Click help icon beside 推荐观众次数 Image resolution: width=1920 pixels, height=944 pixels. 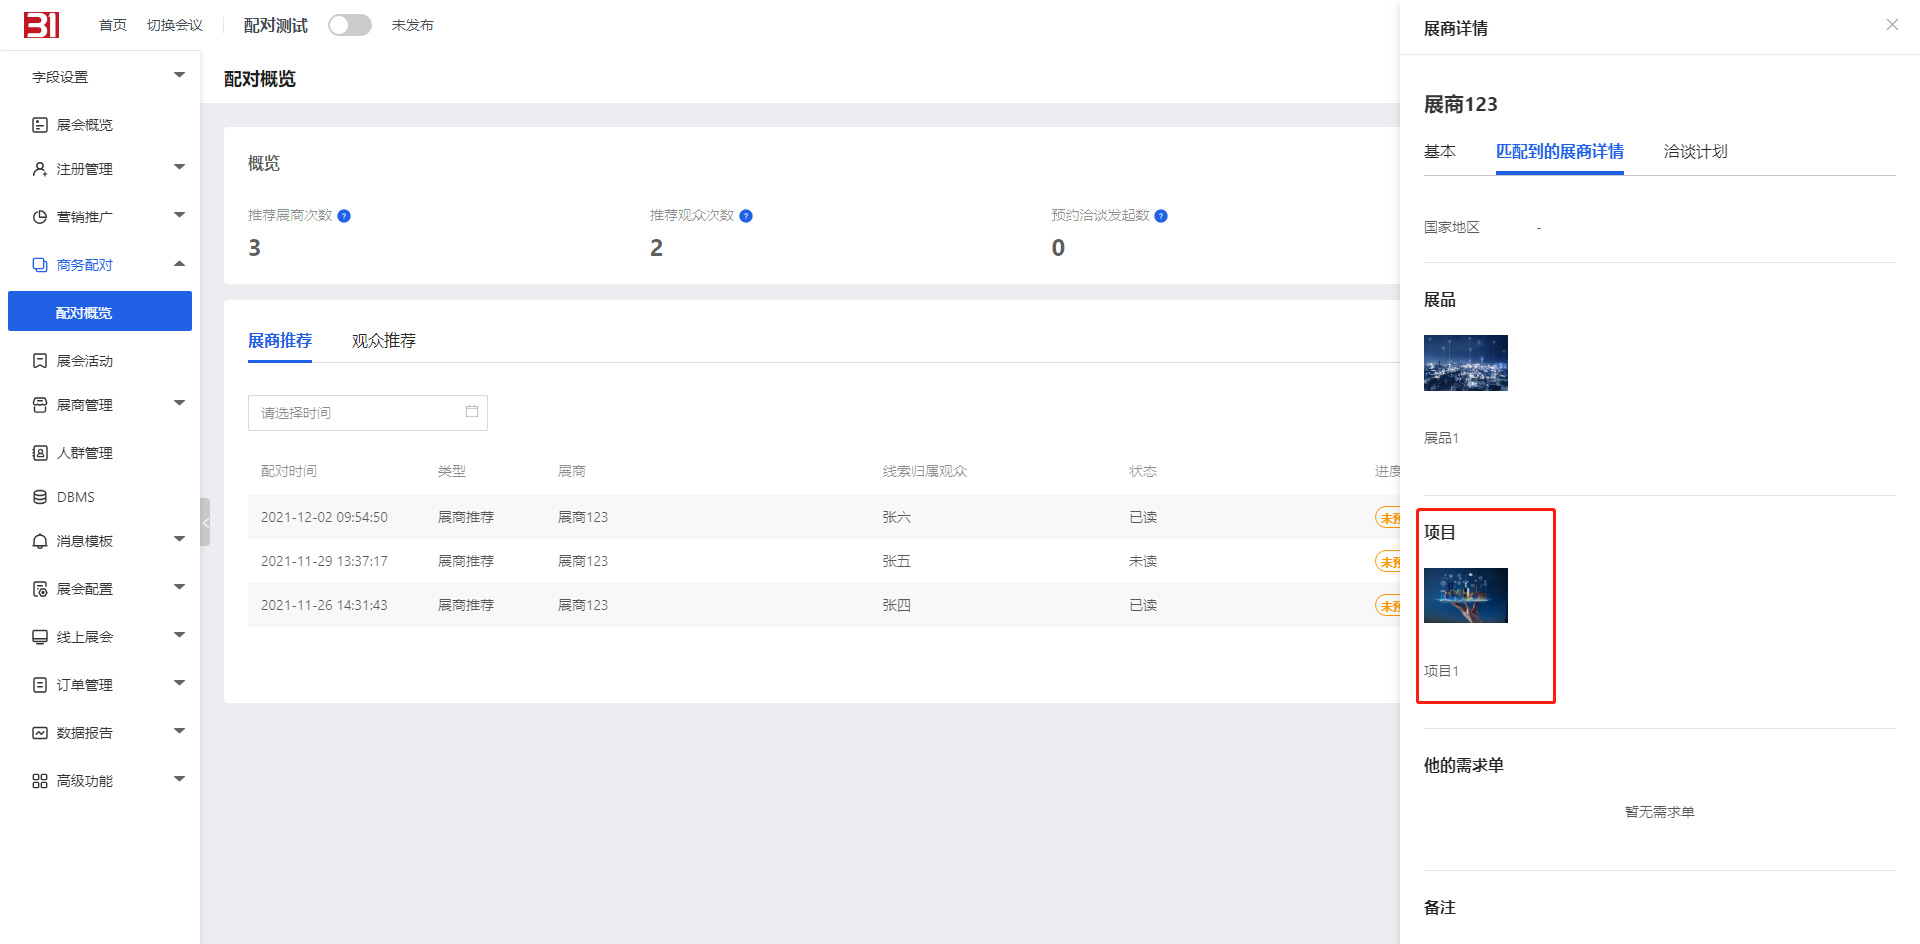(746, 216)
